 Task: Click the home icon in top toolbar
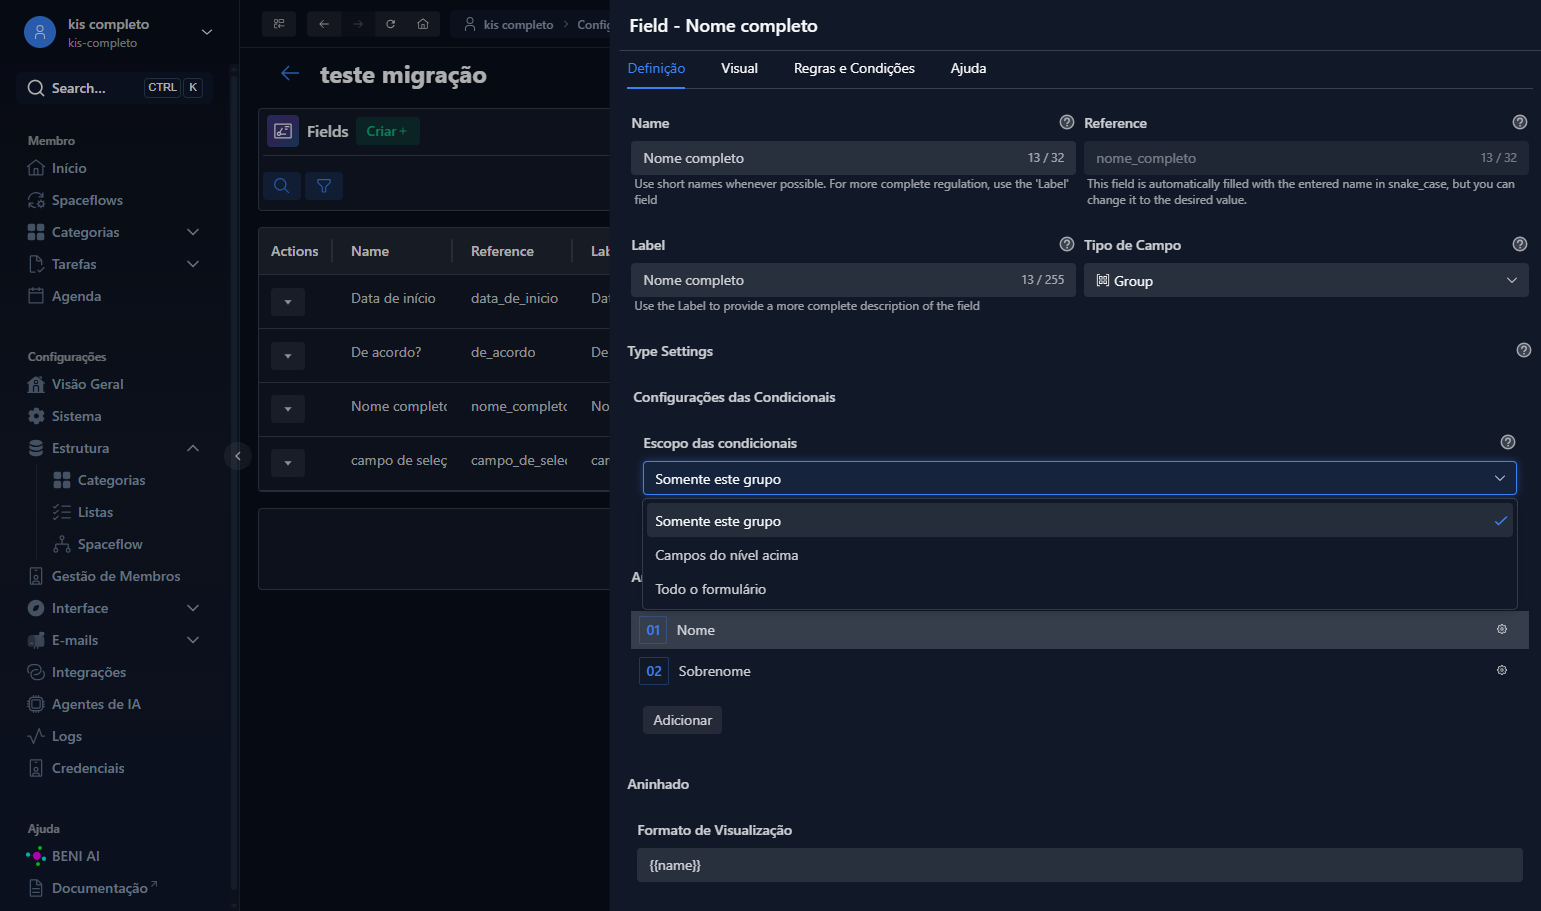click(x=423, y=24)
